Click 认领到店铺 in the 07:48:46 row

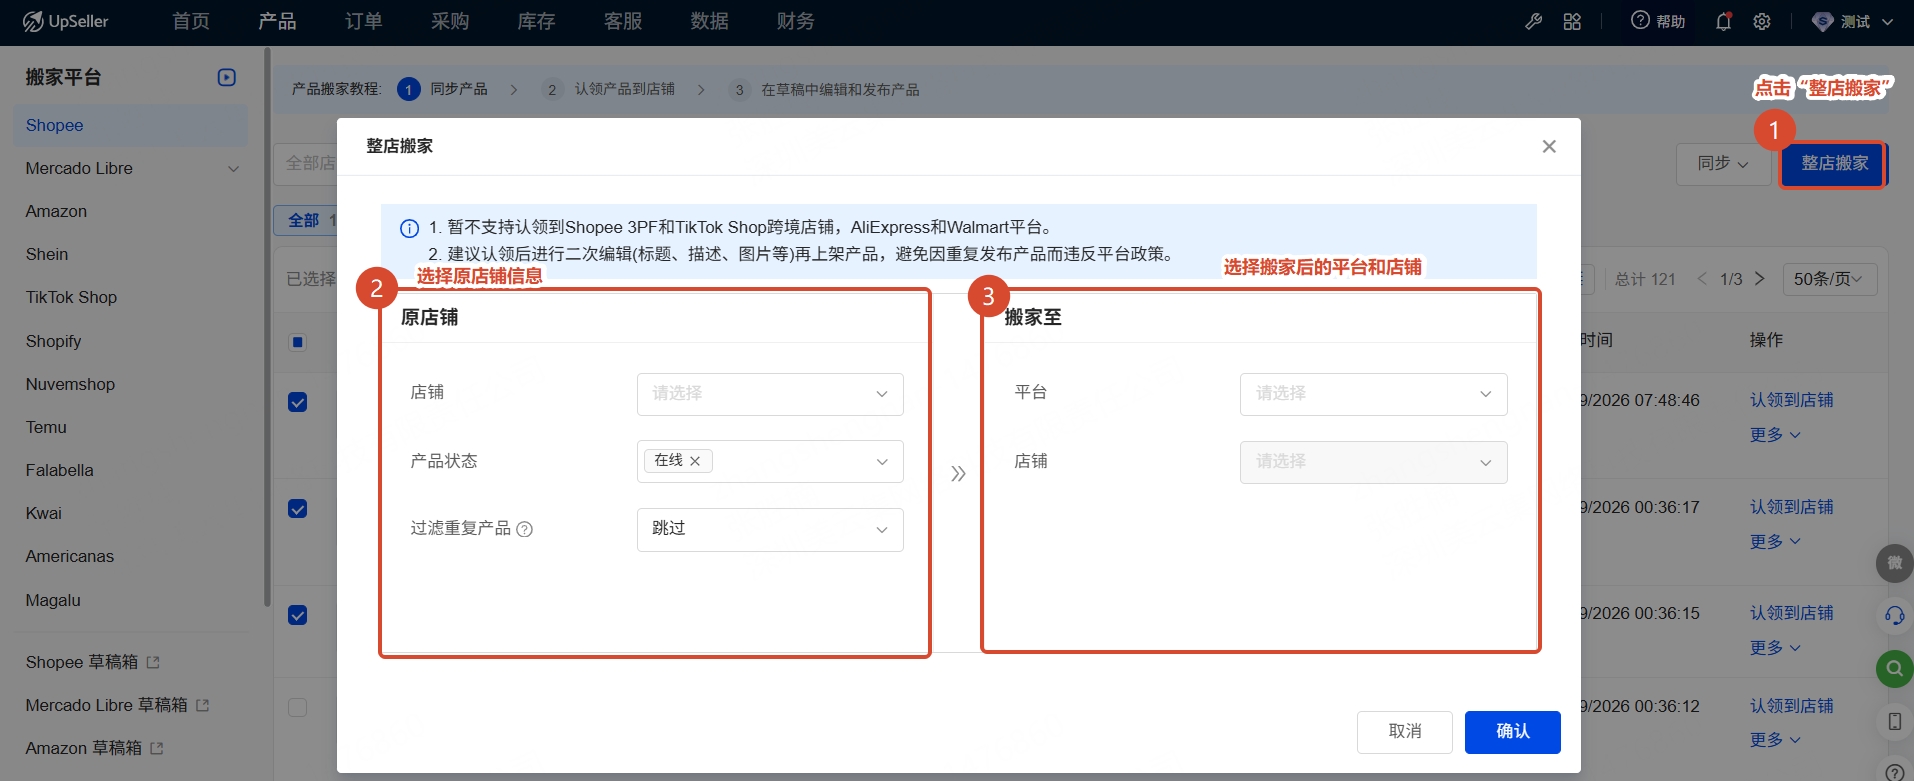click(x=1792, y=400)
